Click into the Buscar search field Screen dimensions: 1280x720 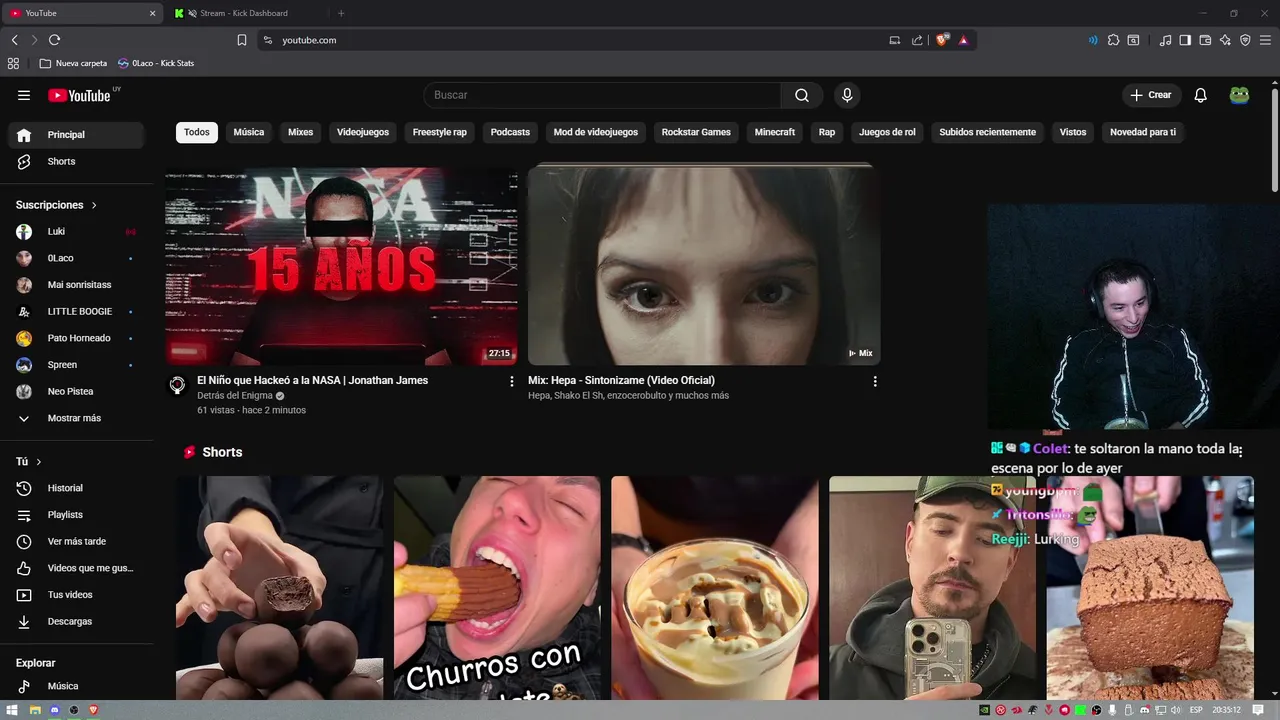(602, 95)
